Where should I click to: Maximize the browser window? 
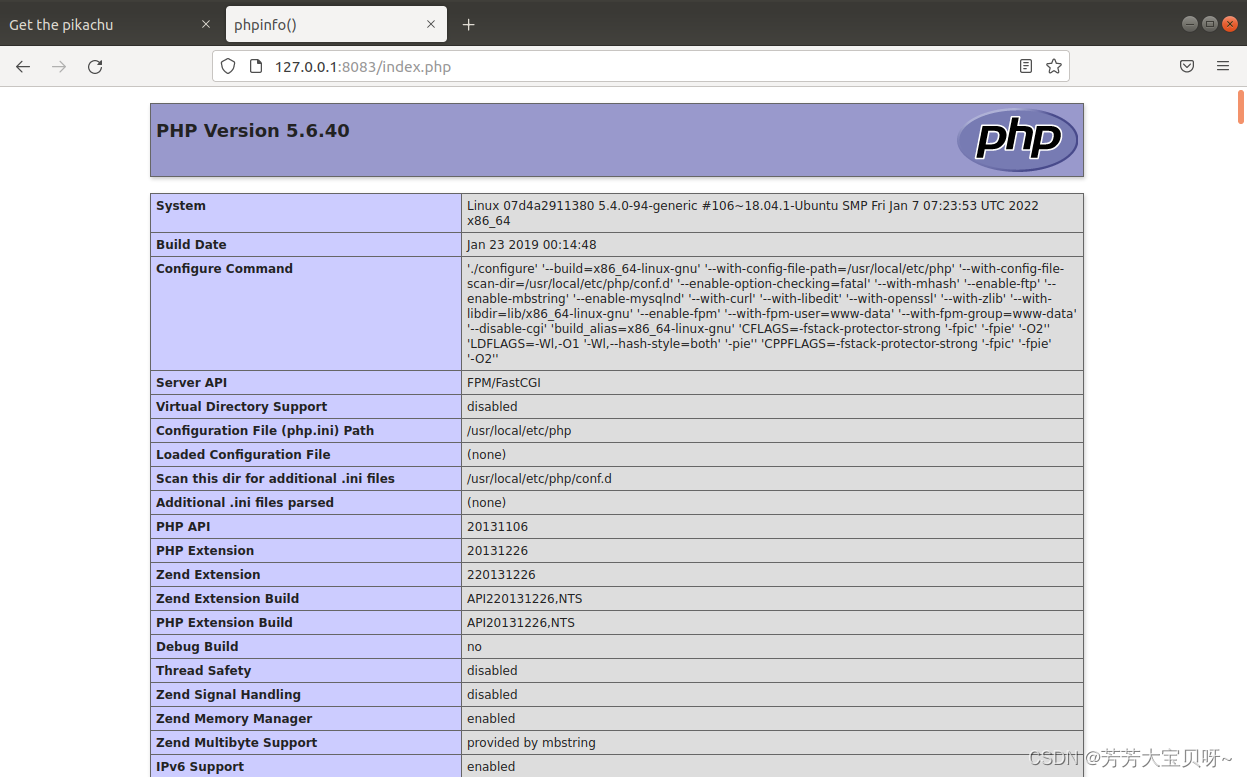click(1210, 24)
